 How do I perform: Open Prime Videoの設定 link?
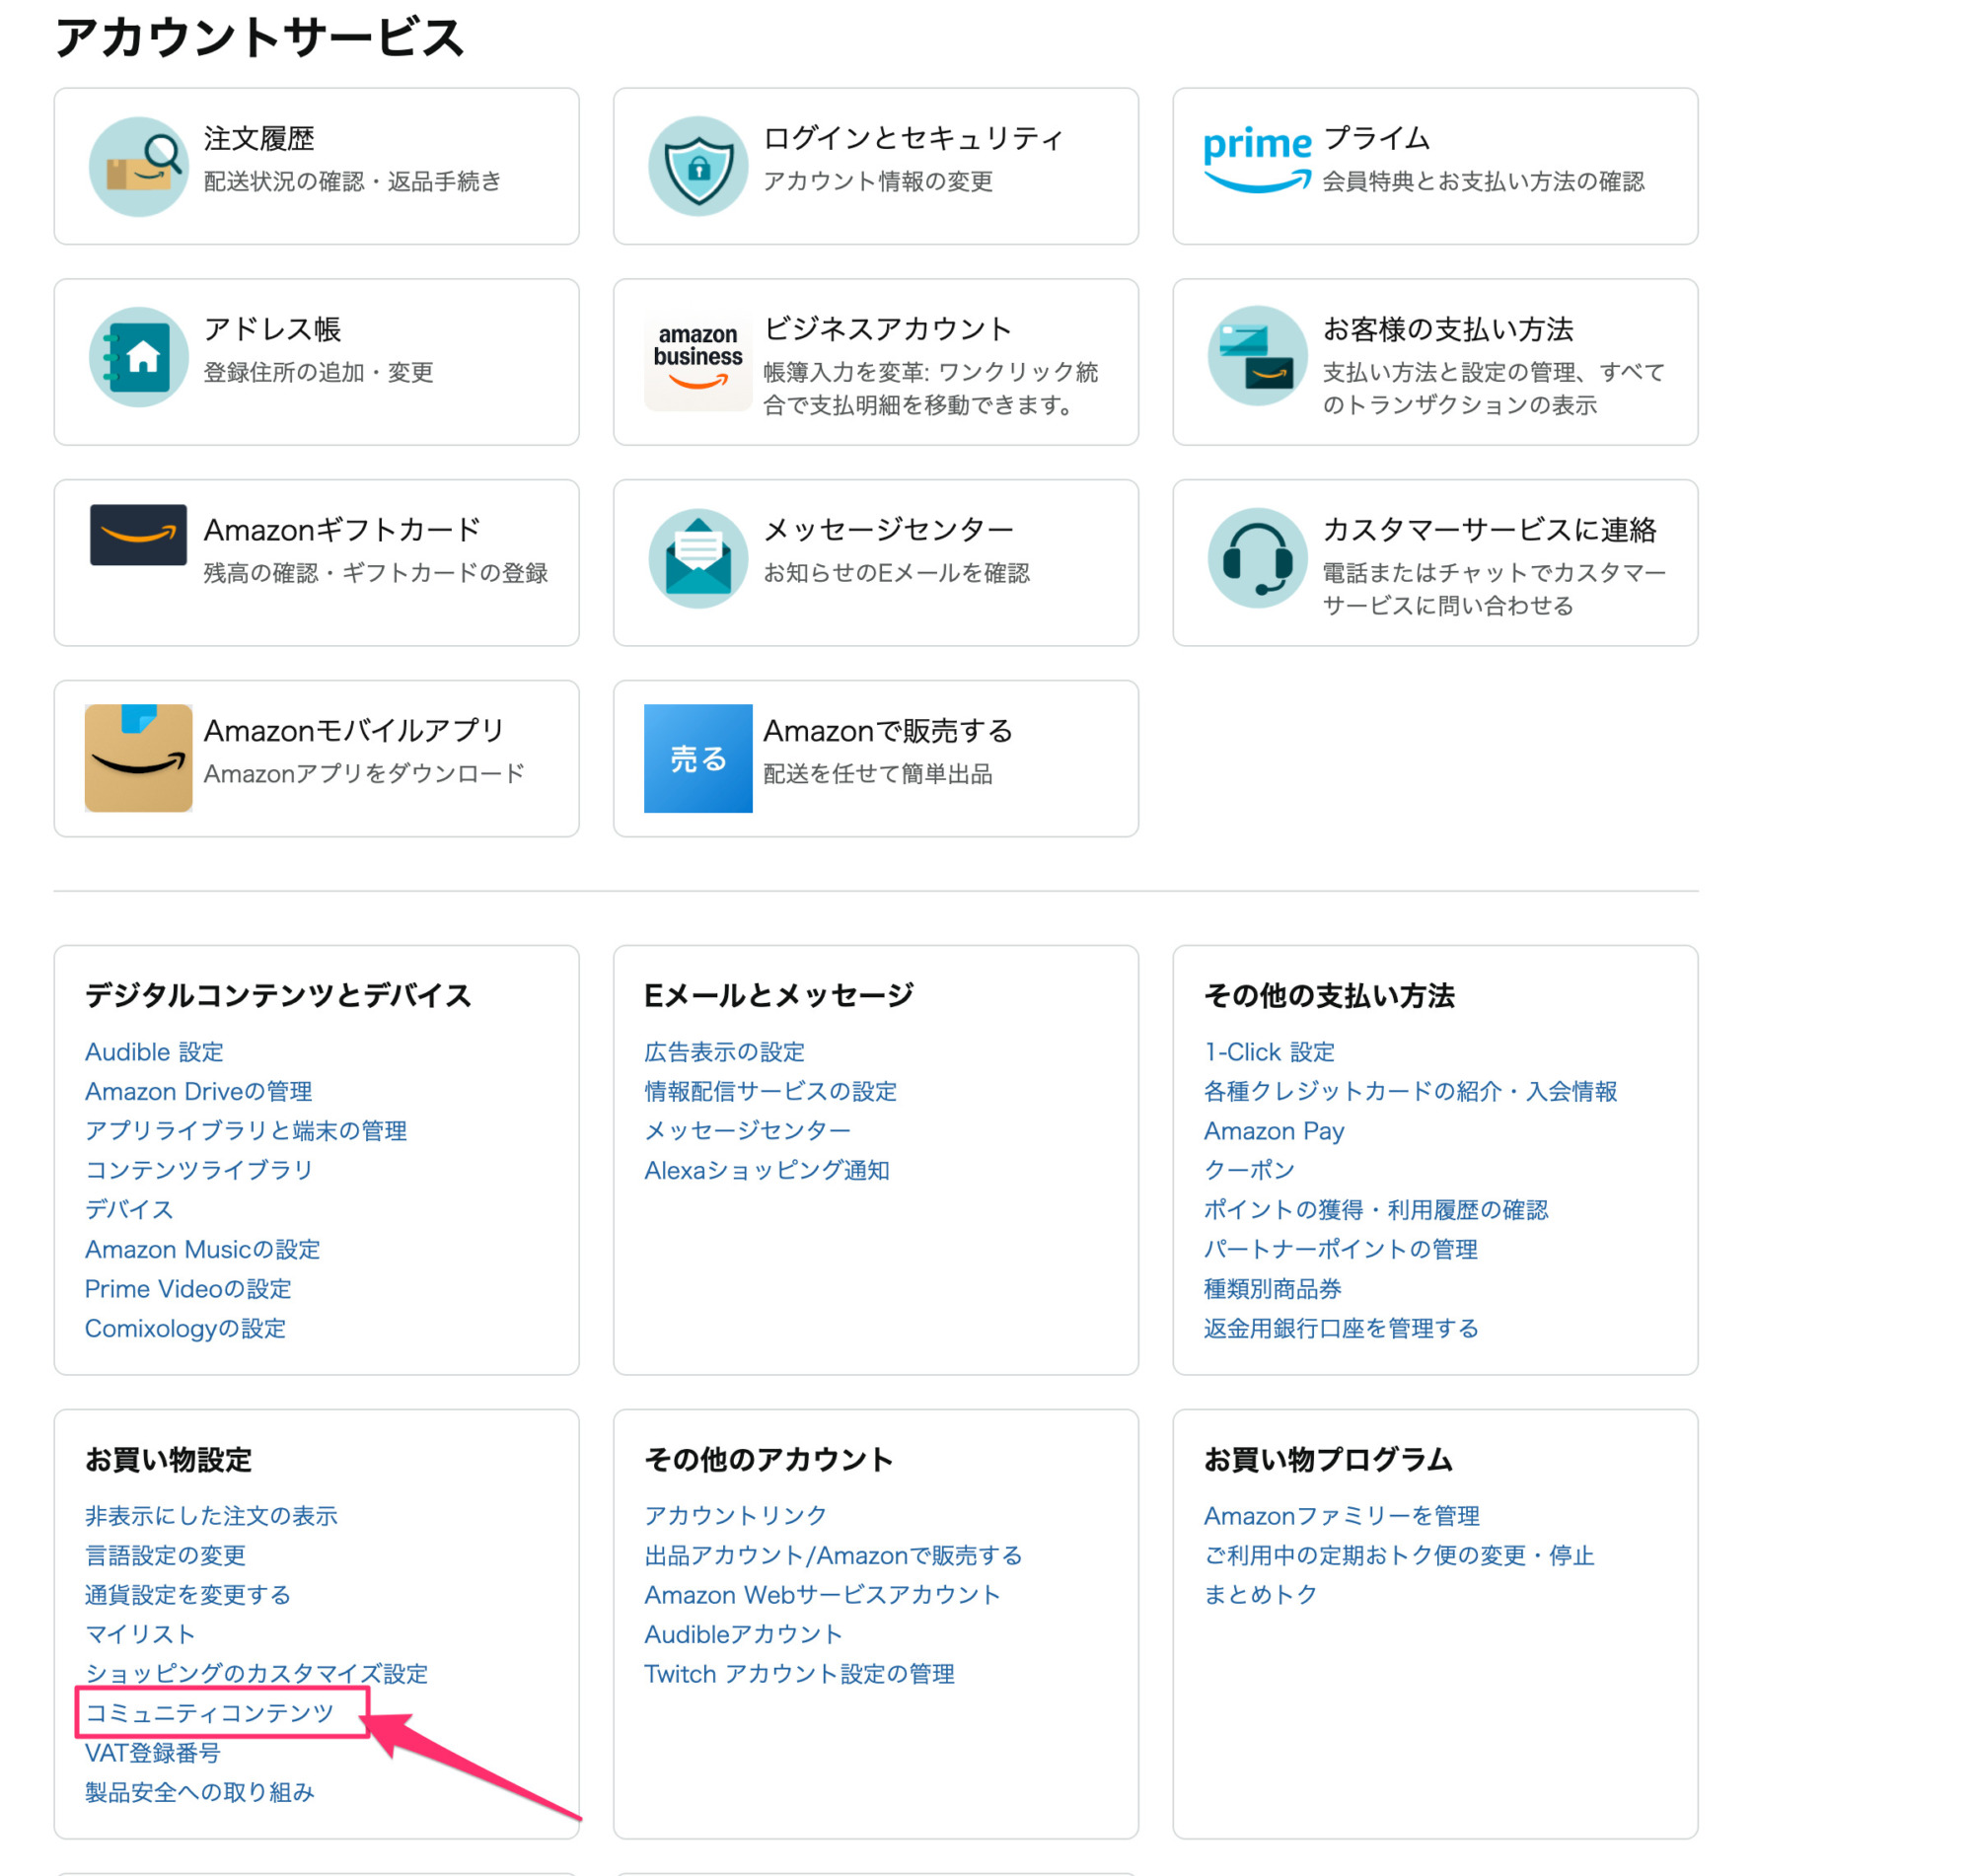[188, 1289]
